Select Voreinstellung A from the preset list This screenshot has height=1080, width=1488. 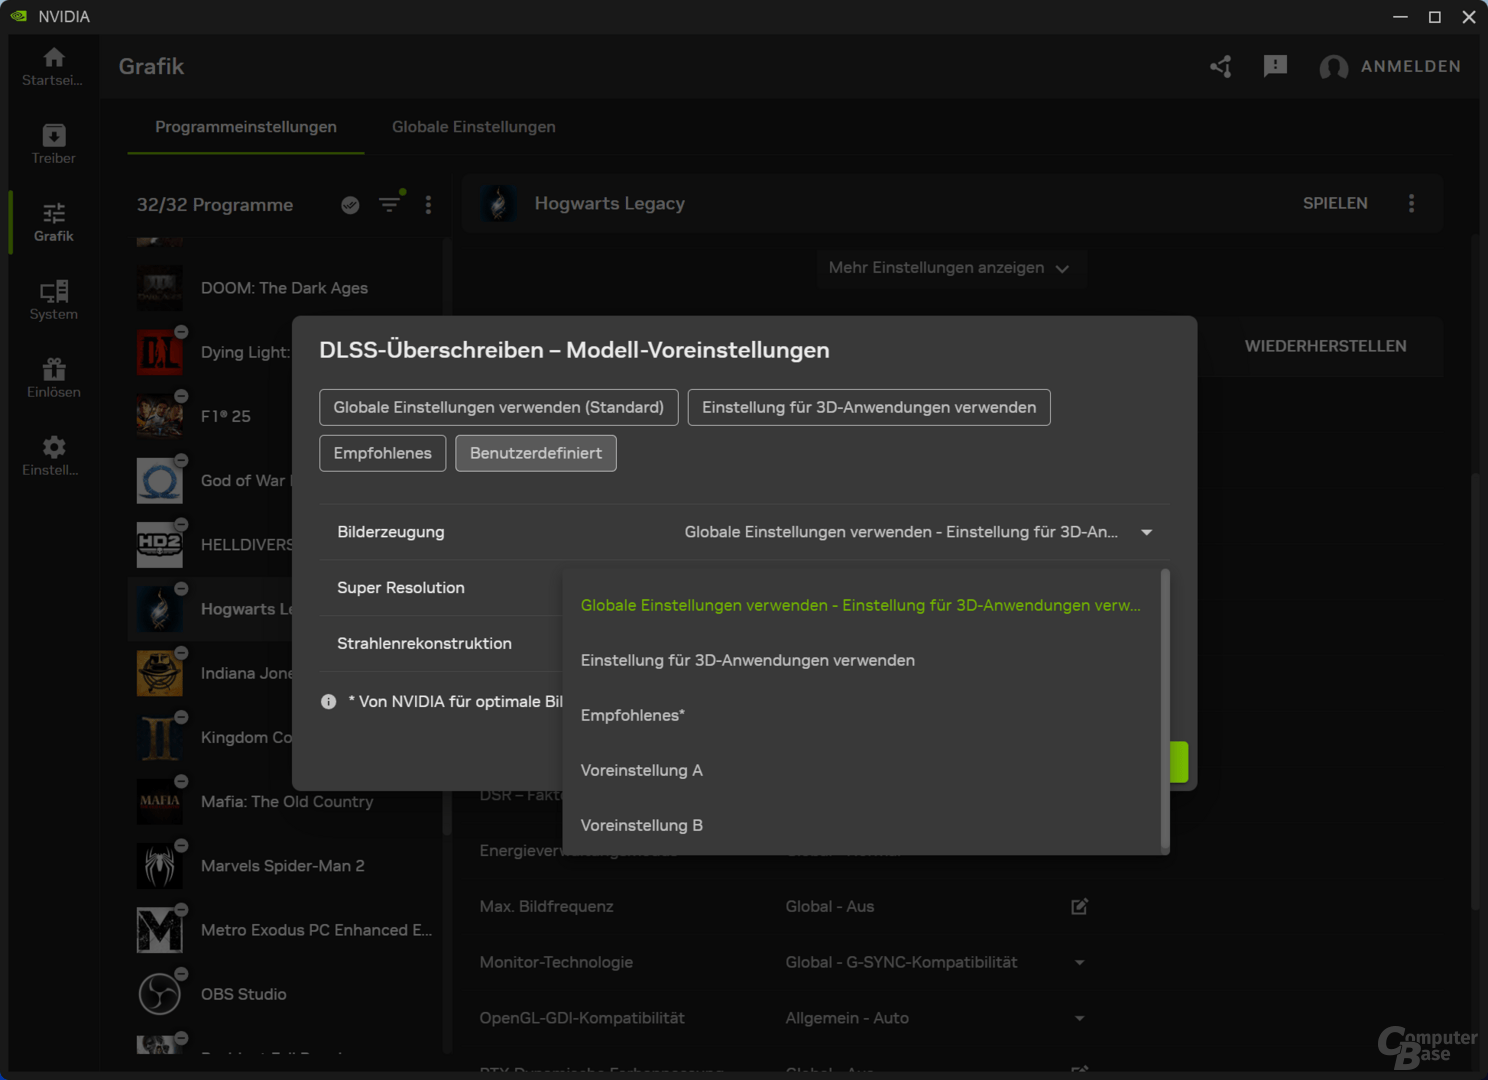(641, 770)
